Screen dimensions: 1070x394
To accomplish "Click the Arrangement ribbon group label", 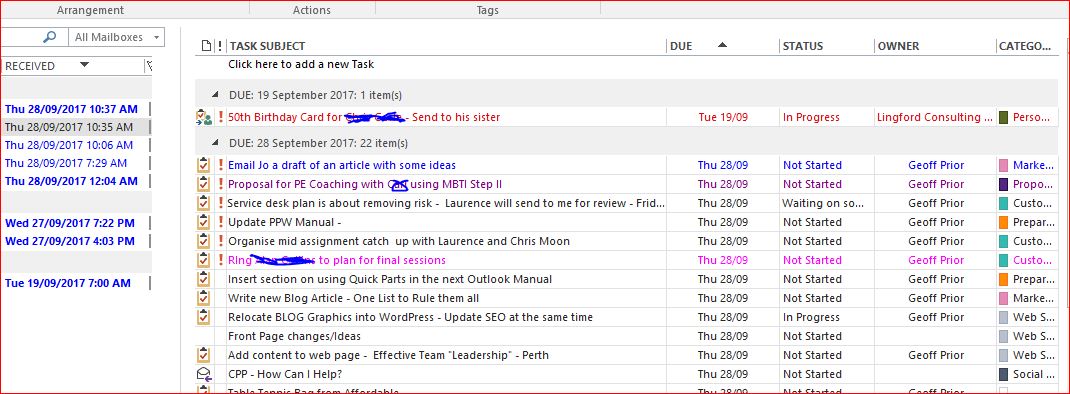I will [x=90, y=10].
